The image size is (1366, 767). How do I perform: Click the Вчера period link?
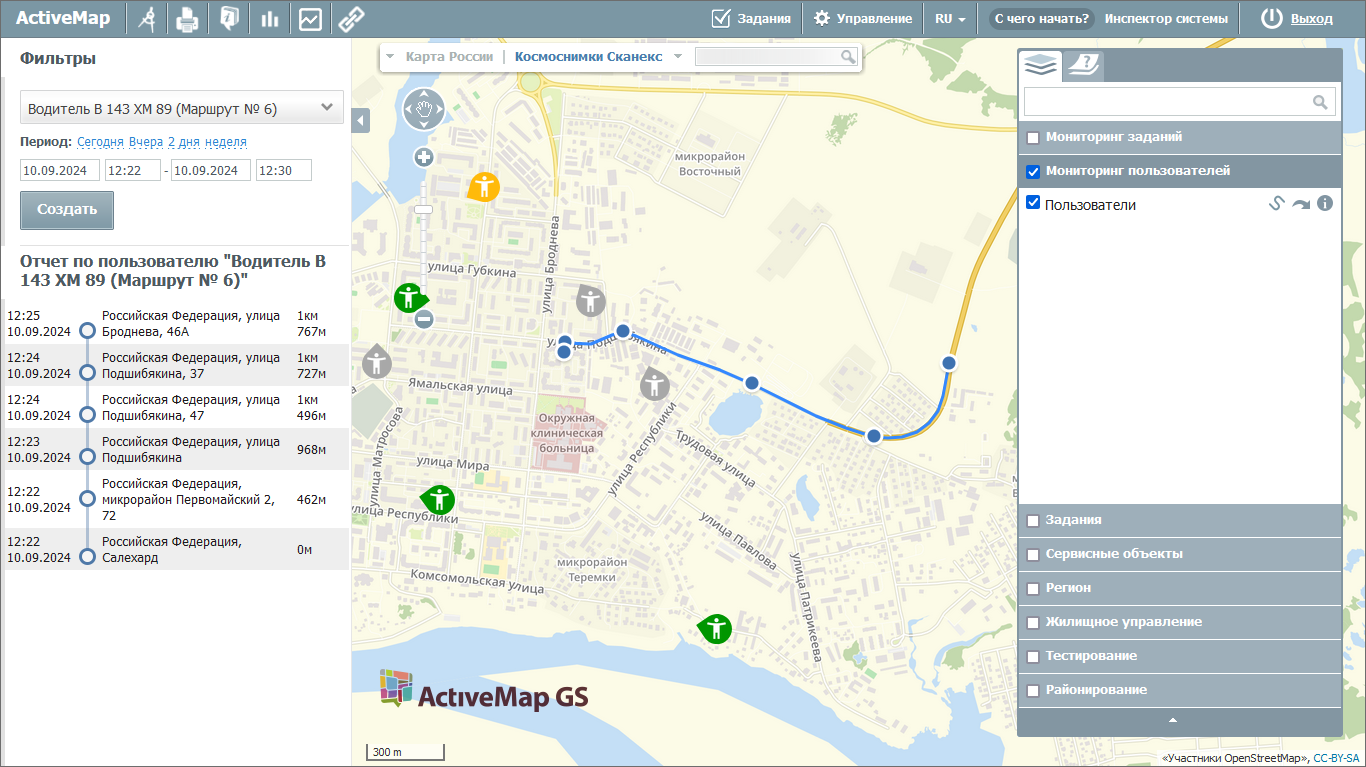tap(146, 142)
